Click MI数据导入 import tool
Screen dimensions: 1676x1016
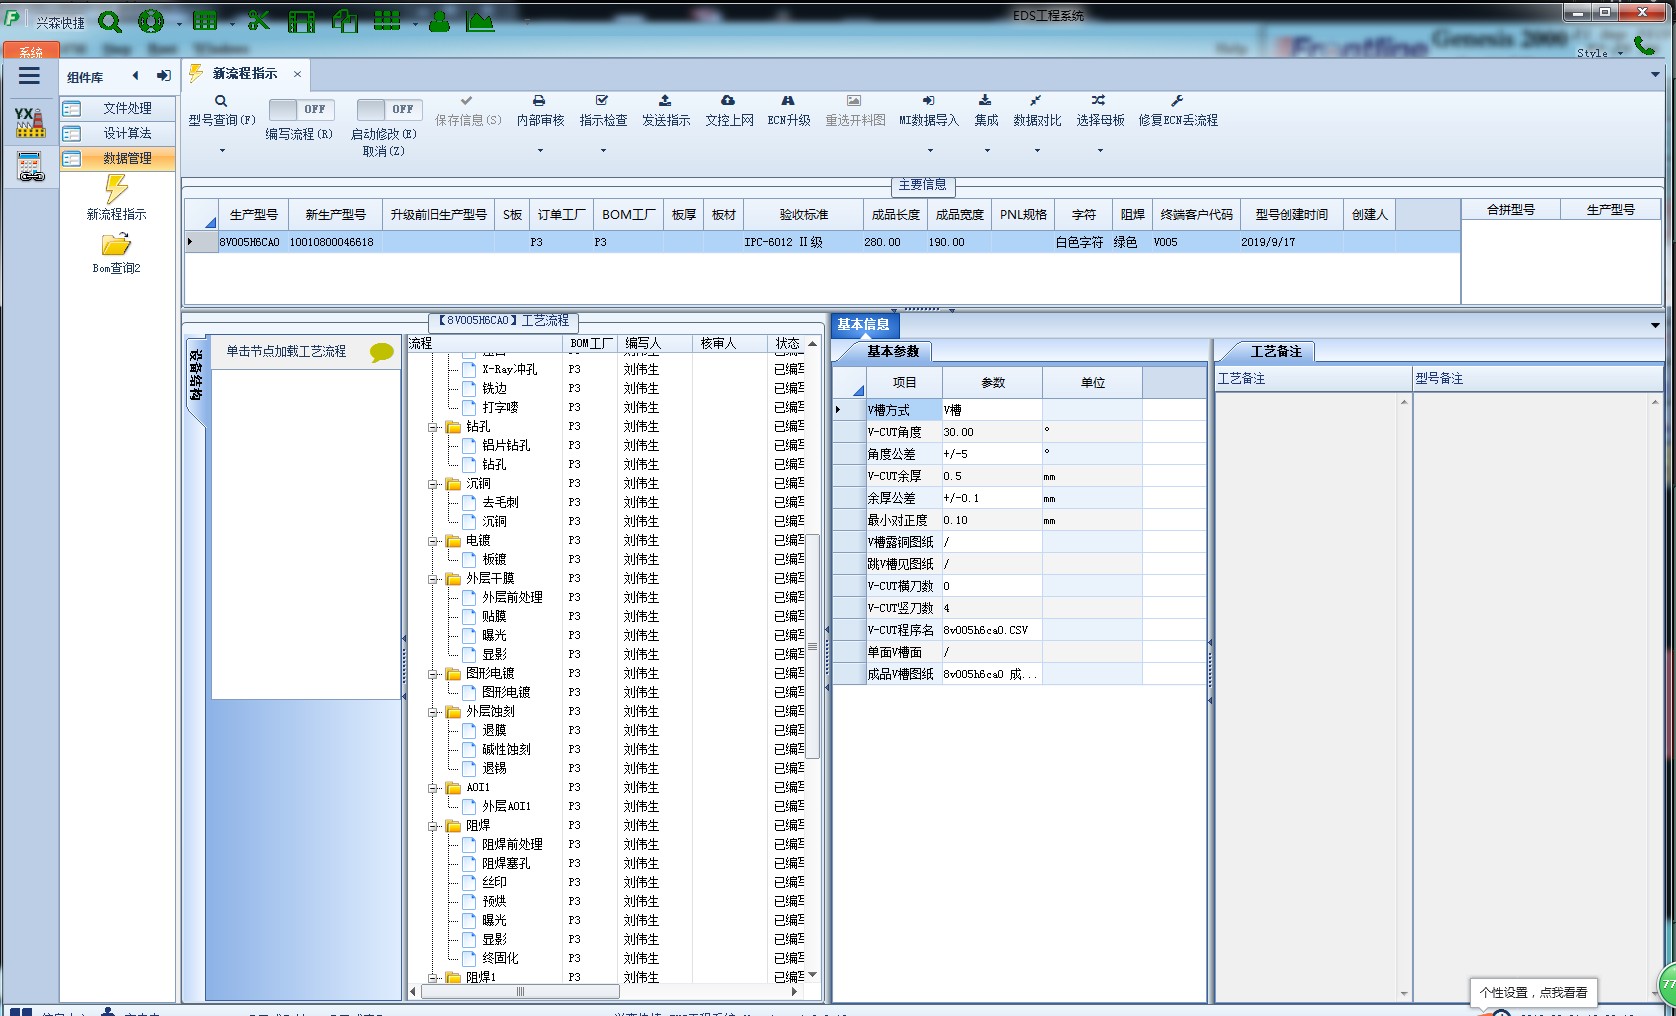pos(929,111)
